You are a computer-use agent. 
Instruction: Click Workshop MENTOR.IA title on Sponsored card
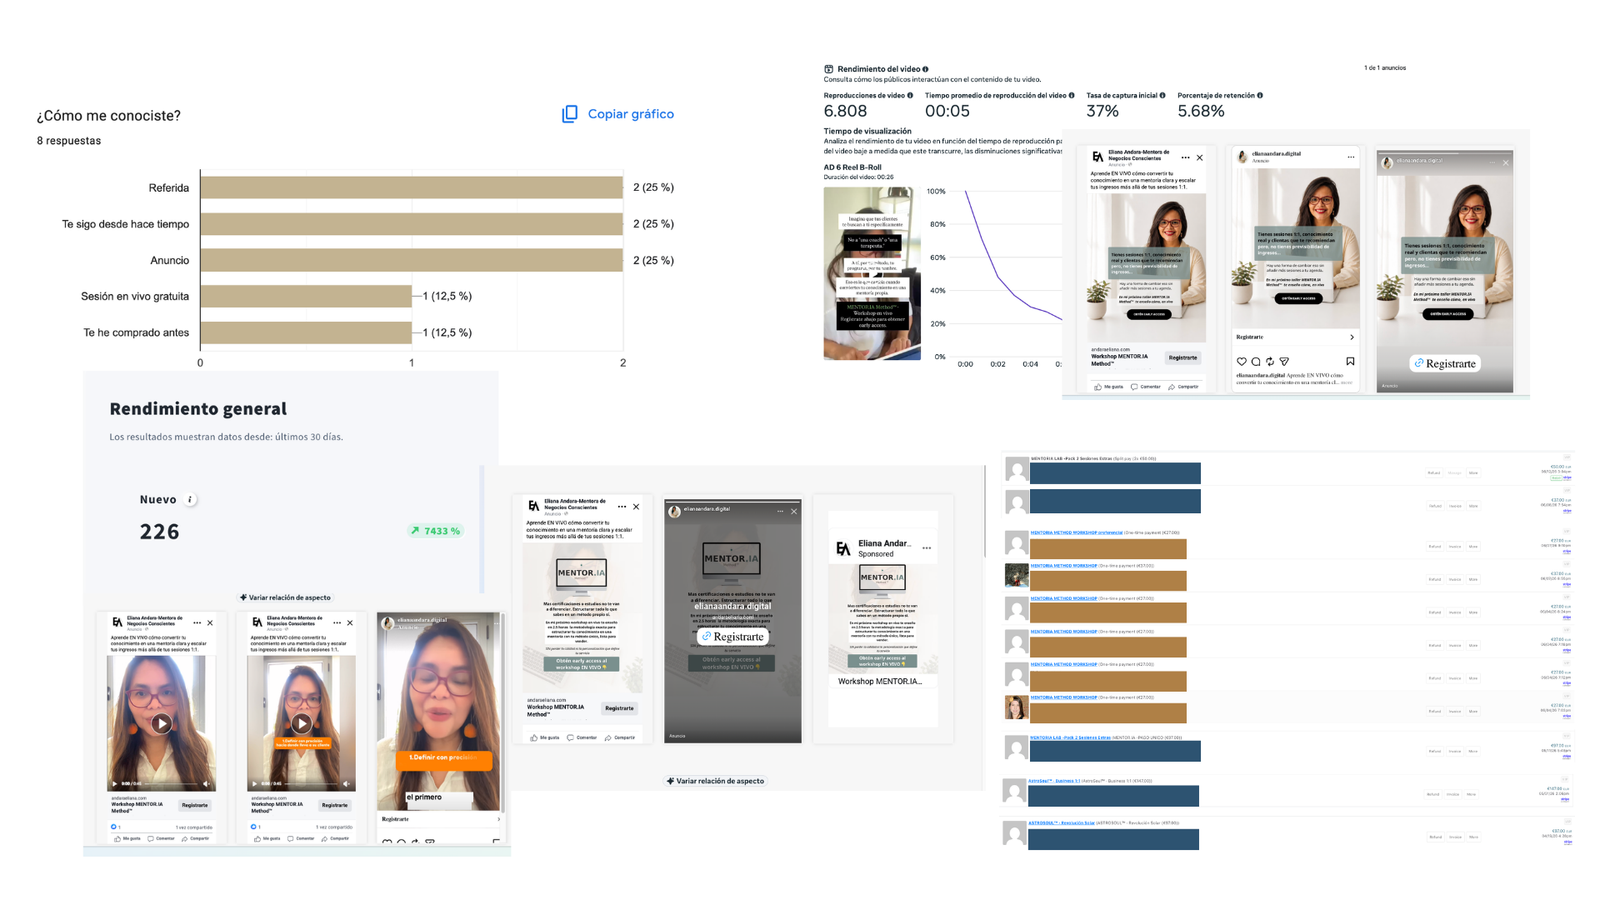(x=880, y=681)
